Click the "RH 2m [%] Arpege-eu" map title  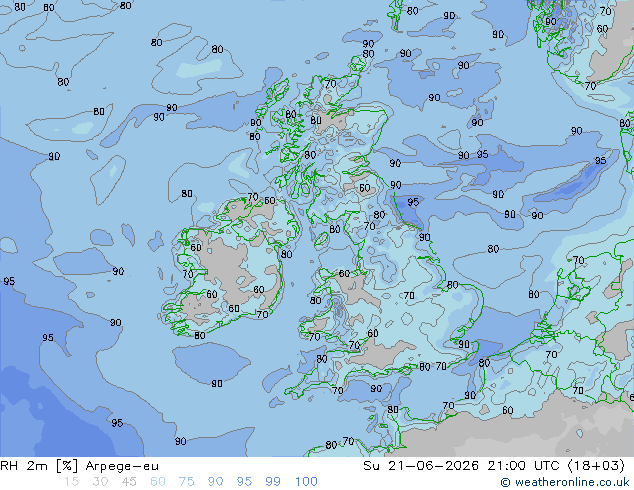79,466
